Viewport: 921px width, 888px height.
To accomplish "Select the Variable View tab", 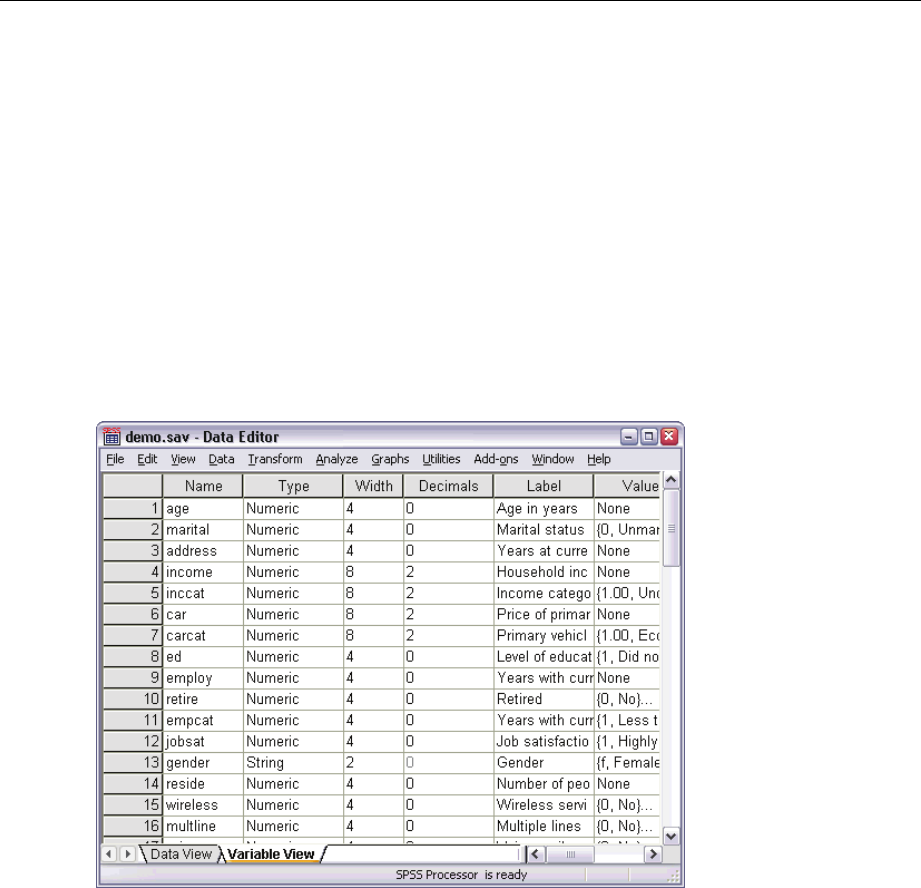I will coord(271,854).
